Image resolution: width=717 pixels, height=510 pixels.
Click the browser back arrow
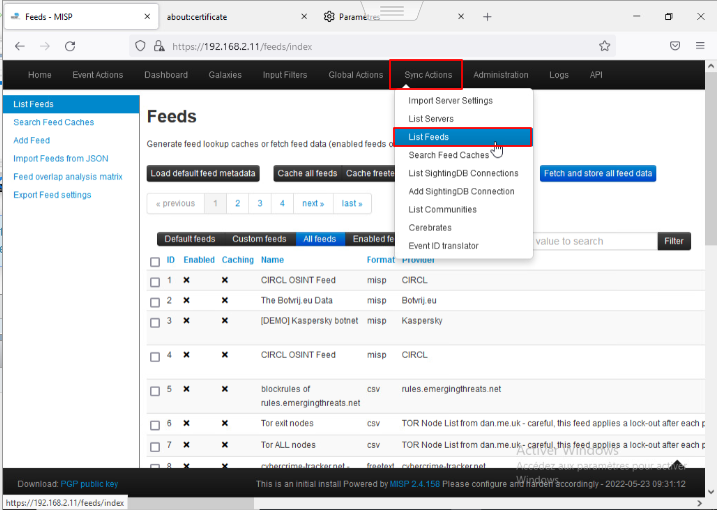19,46
